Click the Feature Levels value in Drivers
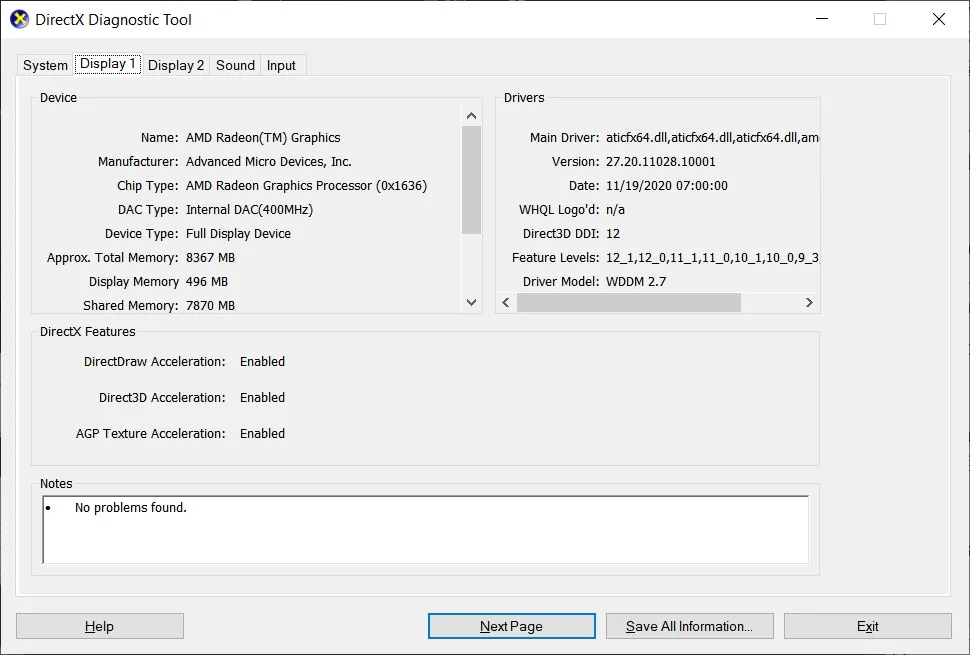Viewport: 970px width, 655px height. (712, 257)
